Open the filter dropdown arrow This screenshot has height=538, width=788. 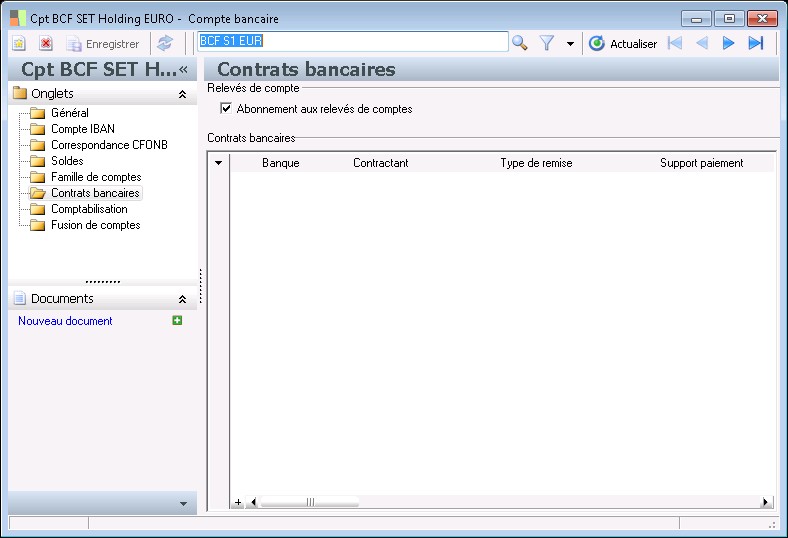coord(570,44)
